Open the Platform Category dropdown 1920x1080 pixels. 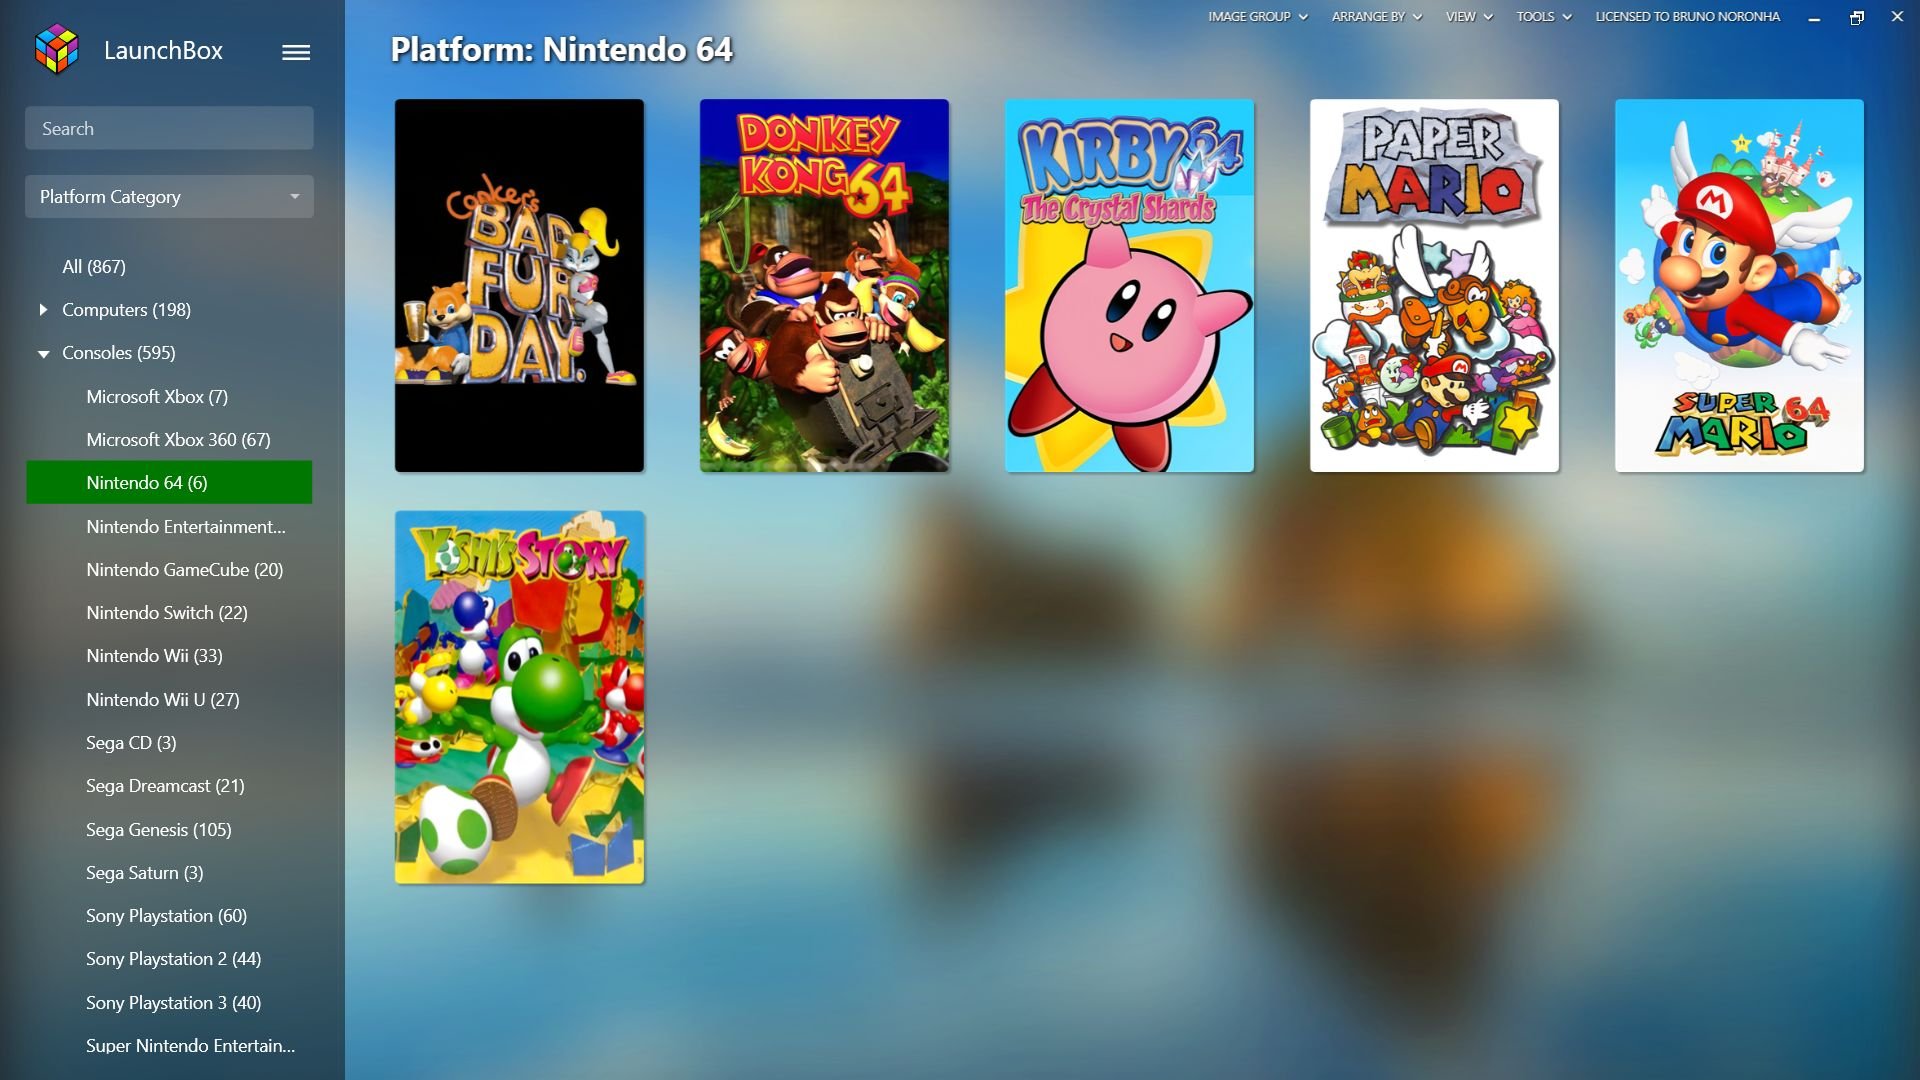coord(169,196)
